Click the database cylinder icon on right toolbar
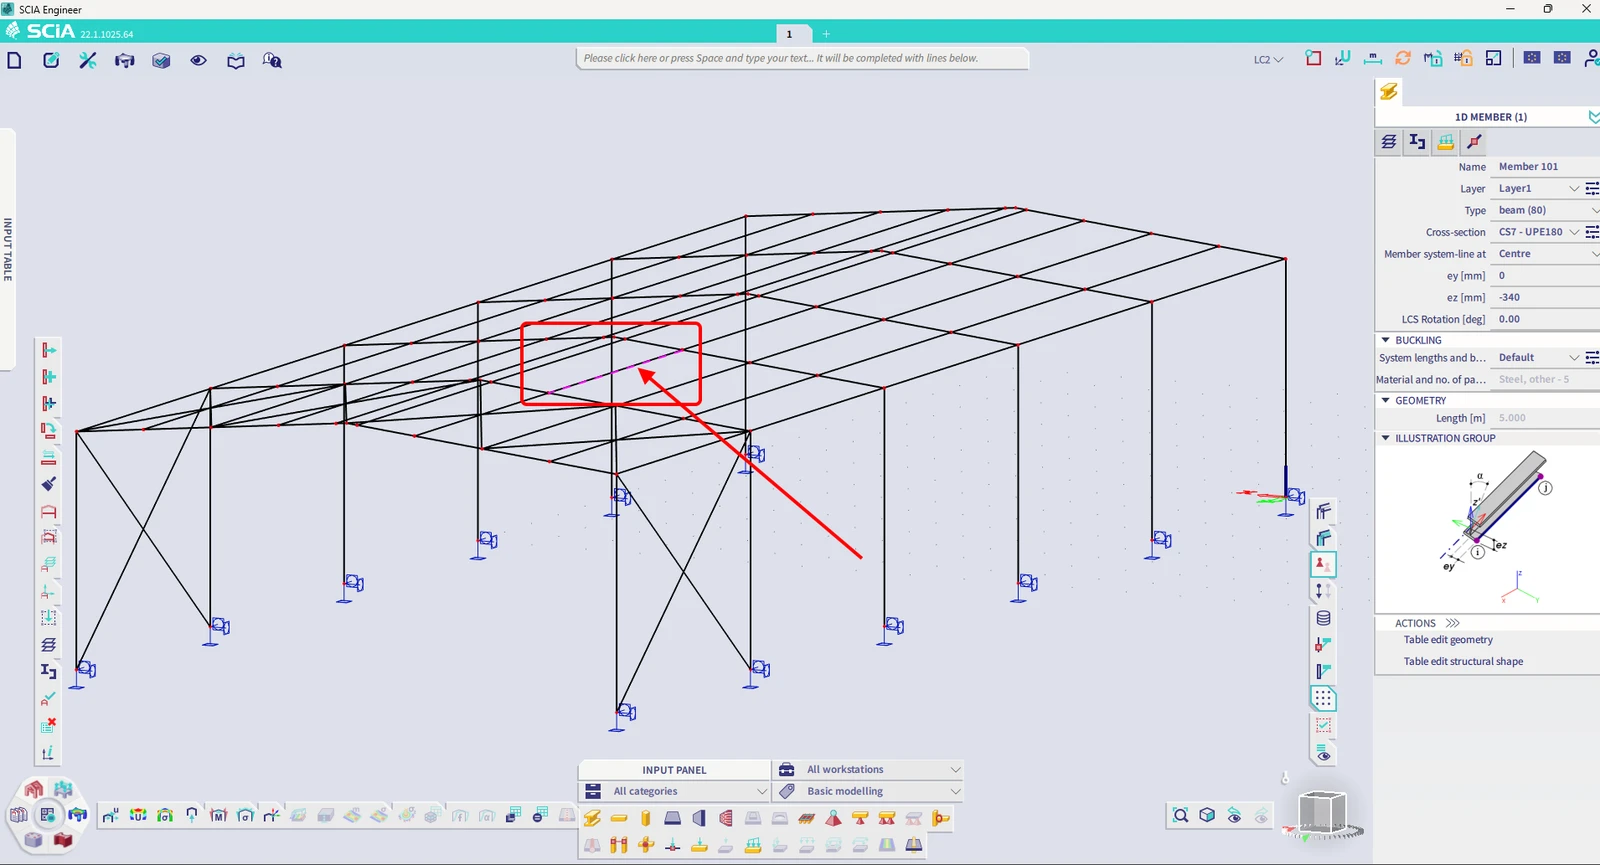This screenshot has height=865, width=1600. (1323, 618)
